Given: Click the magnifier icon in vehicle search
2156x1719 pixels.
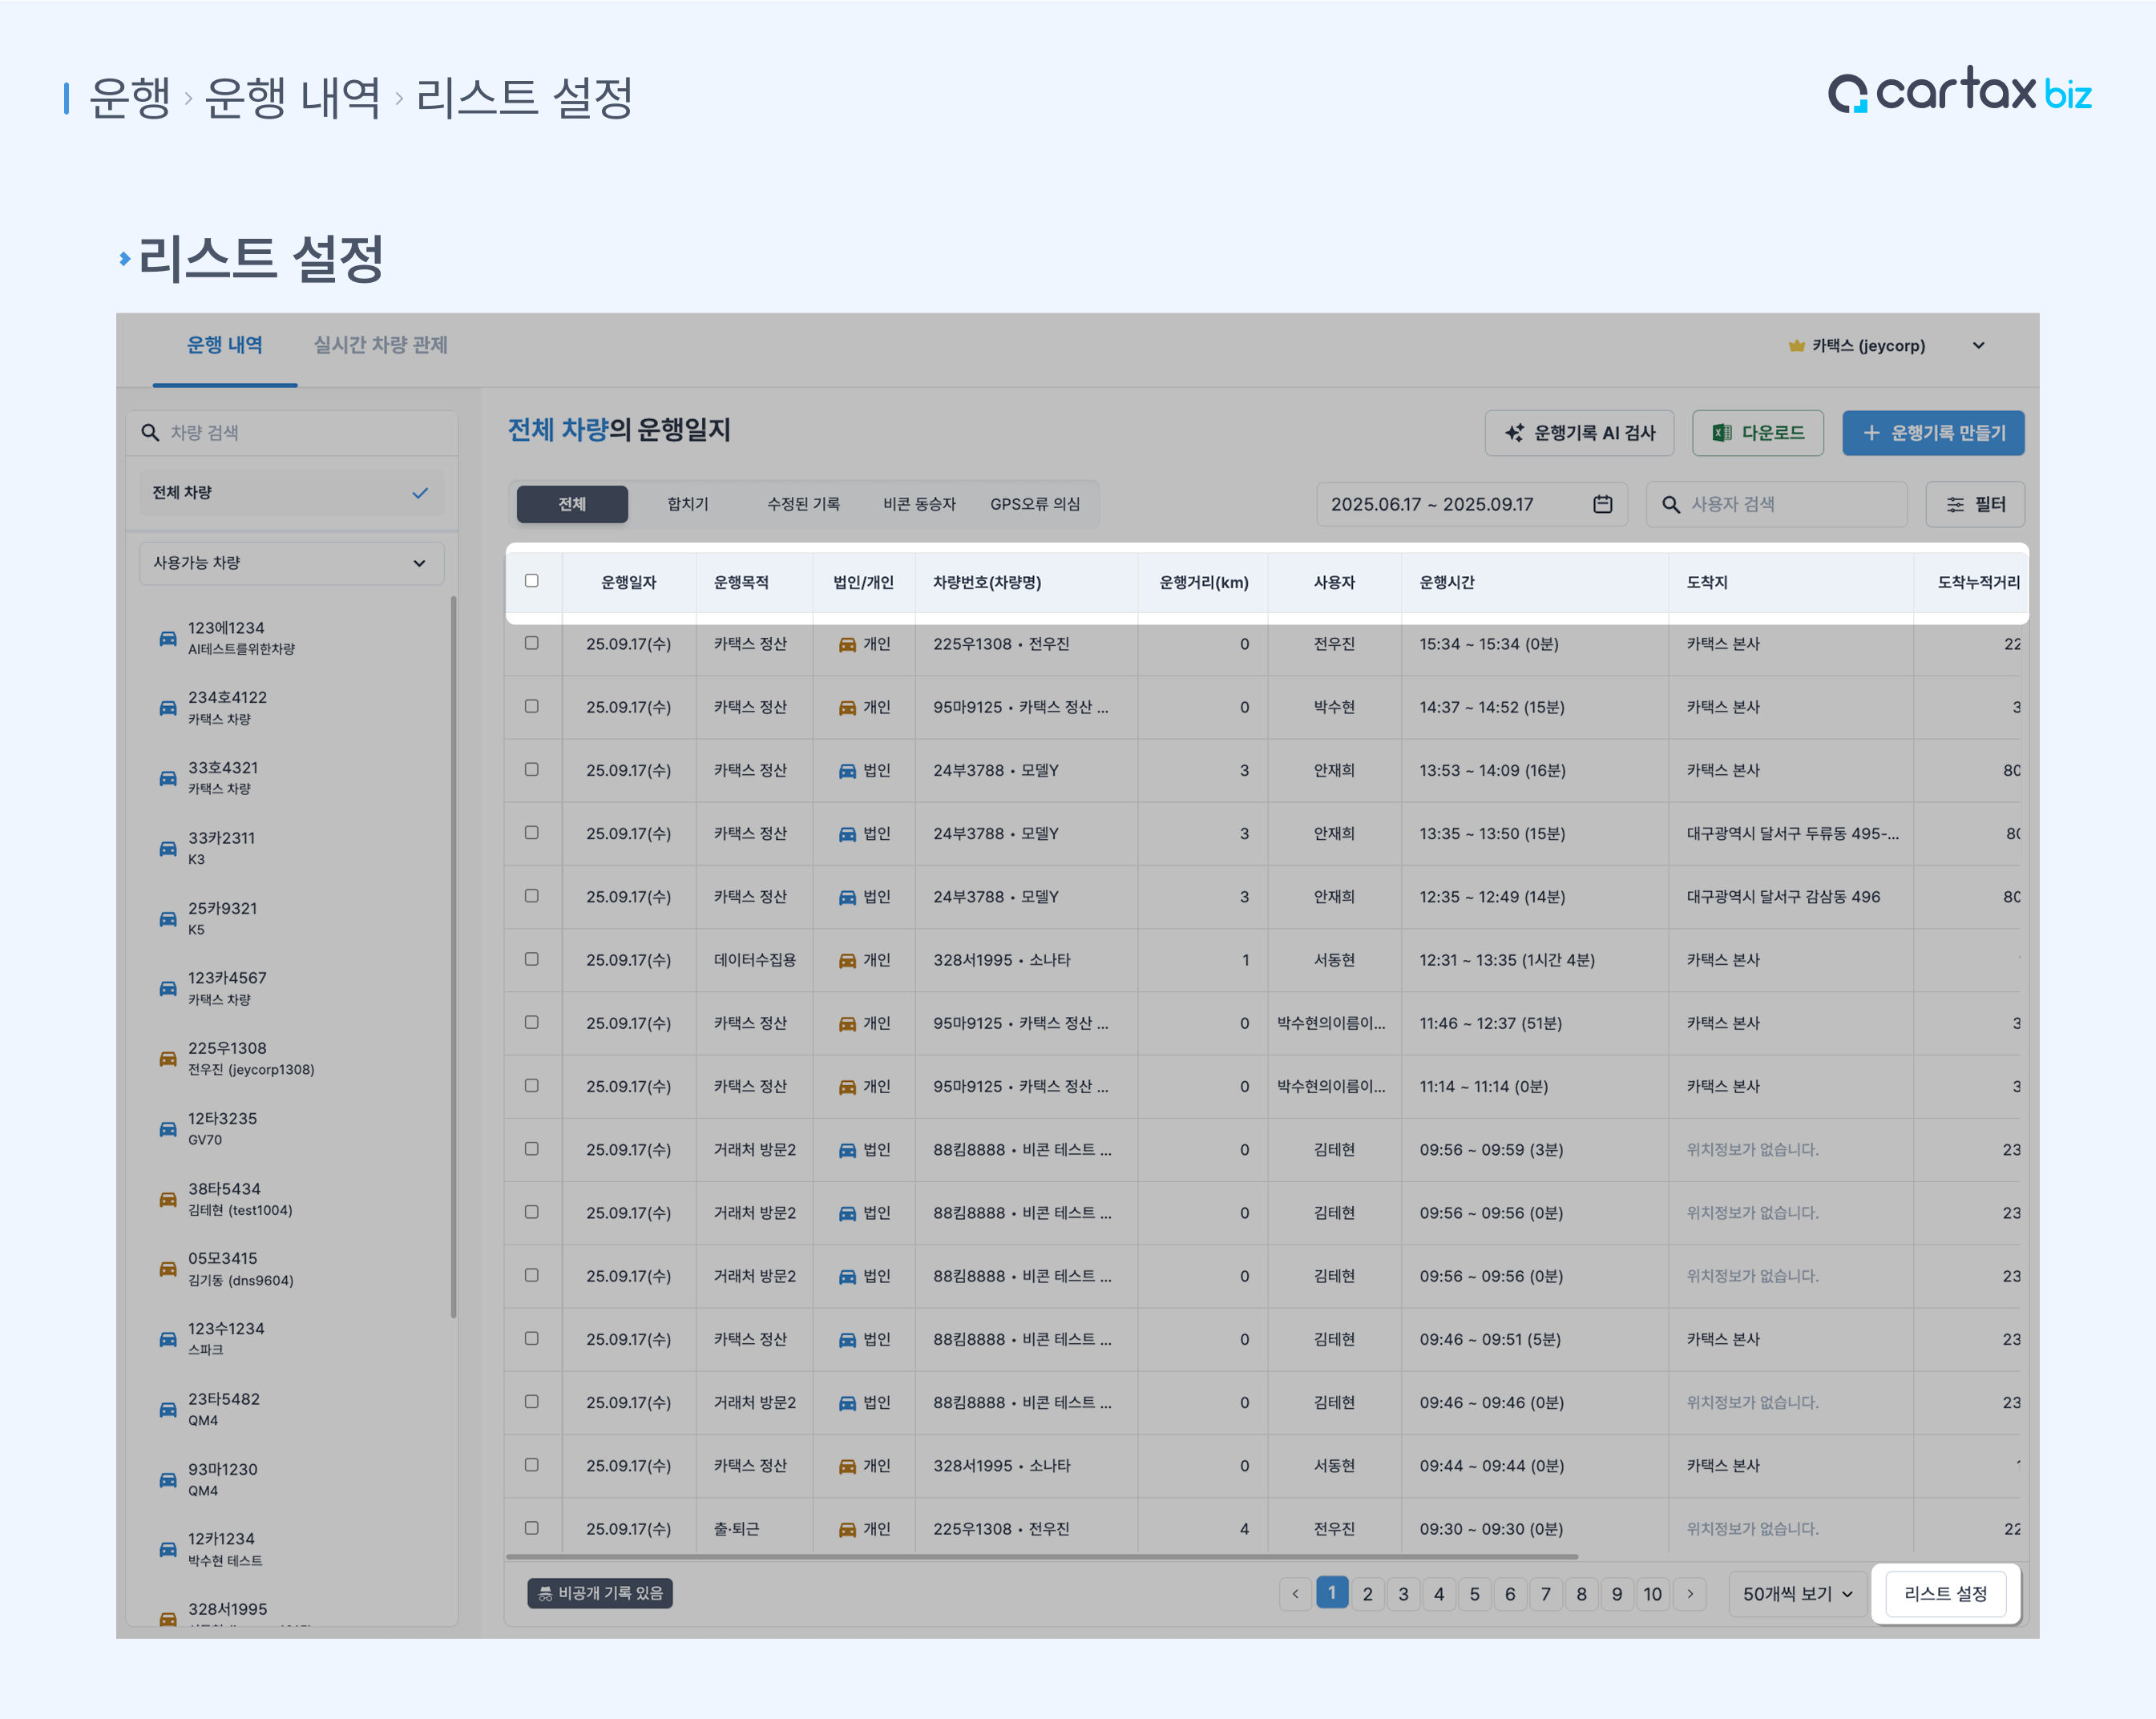Looking at the screenshot, I should [x=150, y=432].
